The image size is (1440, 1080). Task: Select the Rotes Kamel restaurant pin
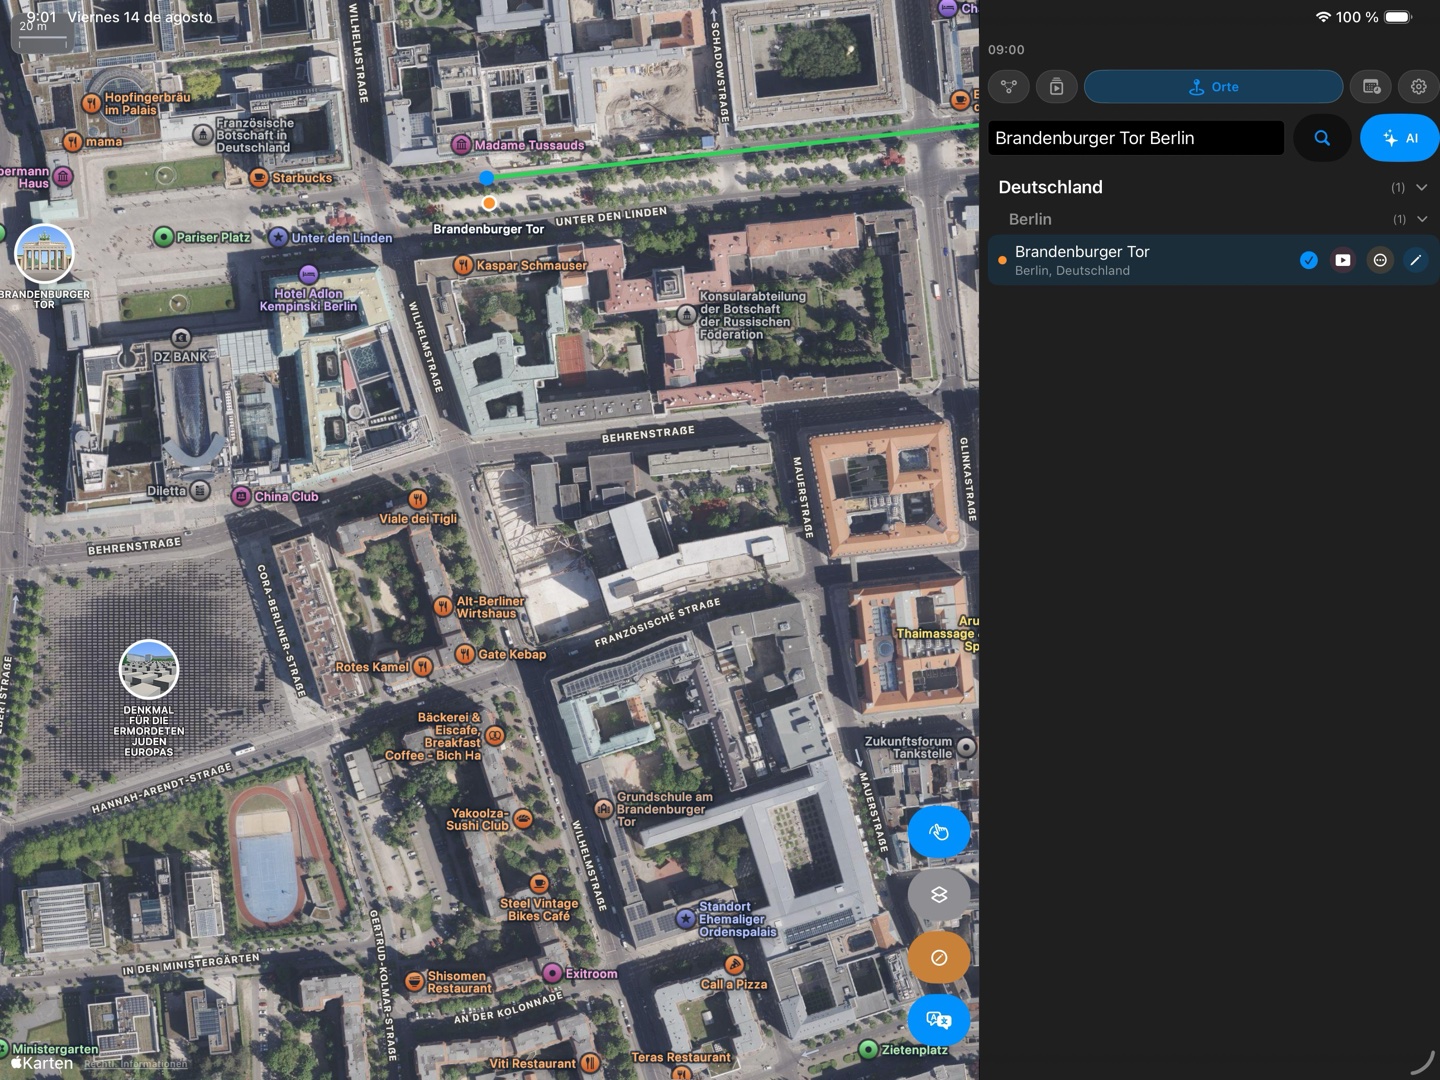pyautogui.click(x=423, y=667)
